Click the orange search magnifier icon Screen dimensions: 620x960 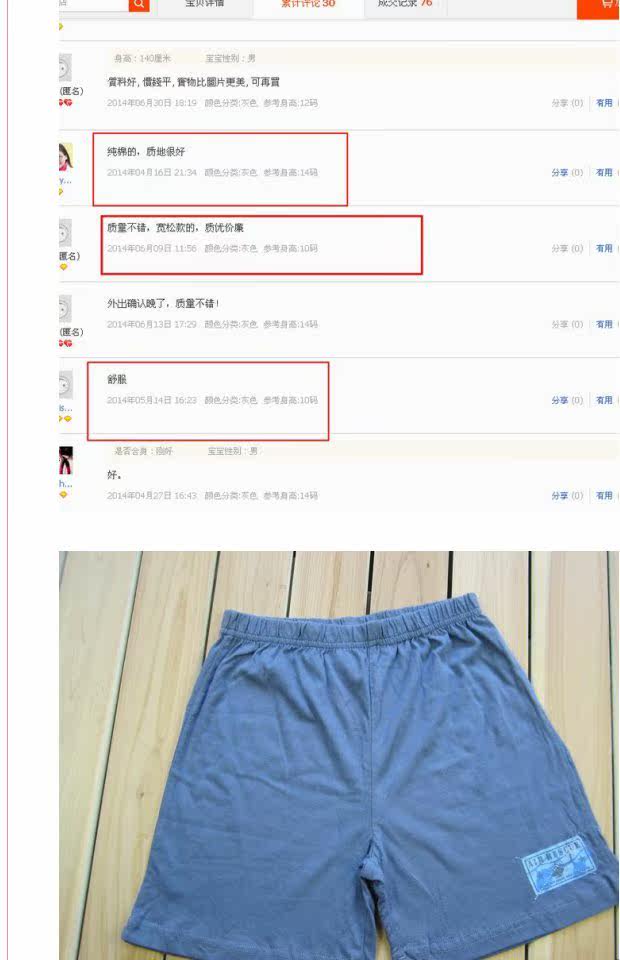tap(139, 5)
